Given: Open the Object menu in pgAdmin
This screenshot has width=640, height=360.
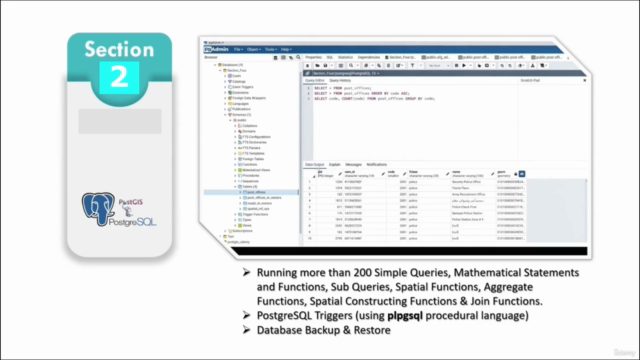Looking at the screenshot, I should [253, 49].
